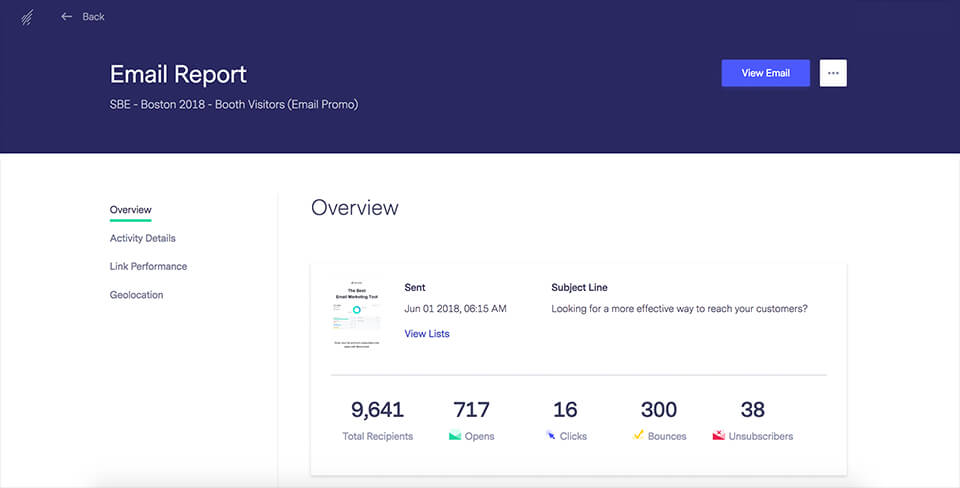Click the 300 bounces count

(x=659, y=410)
